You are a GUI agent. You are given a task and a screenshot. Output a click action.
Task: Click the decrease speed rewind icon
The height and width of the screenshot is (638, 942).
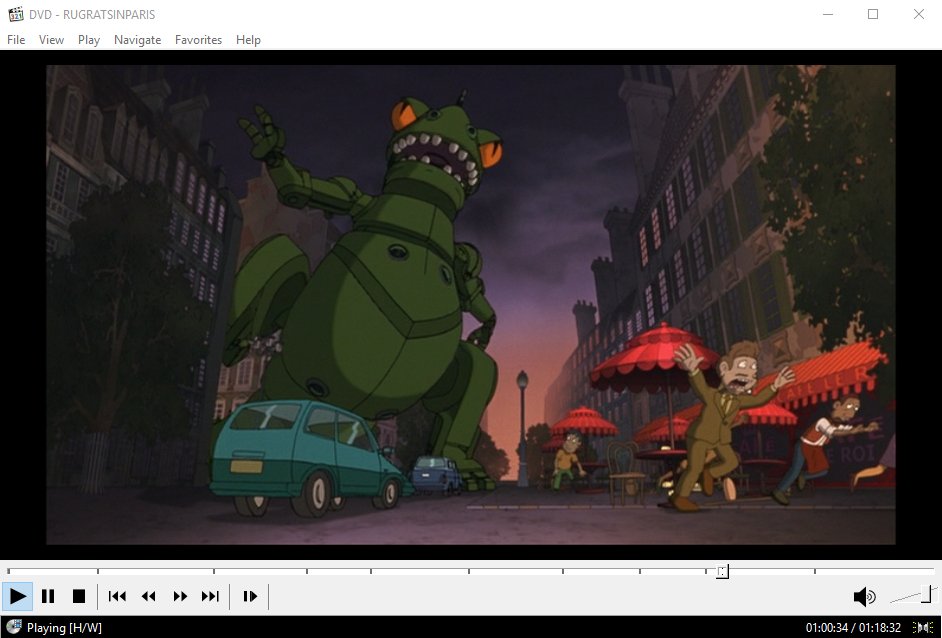[x=148, y=596]
